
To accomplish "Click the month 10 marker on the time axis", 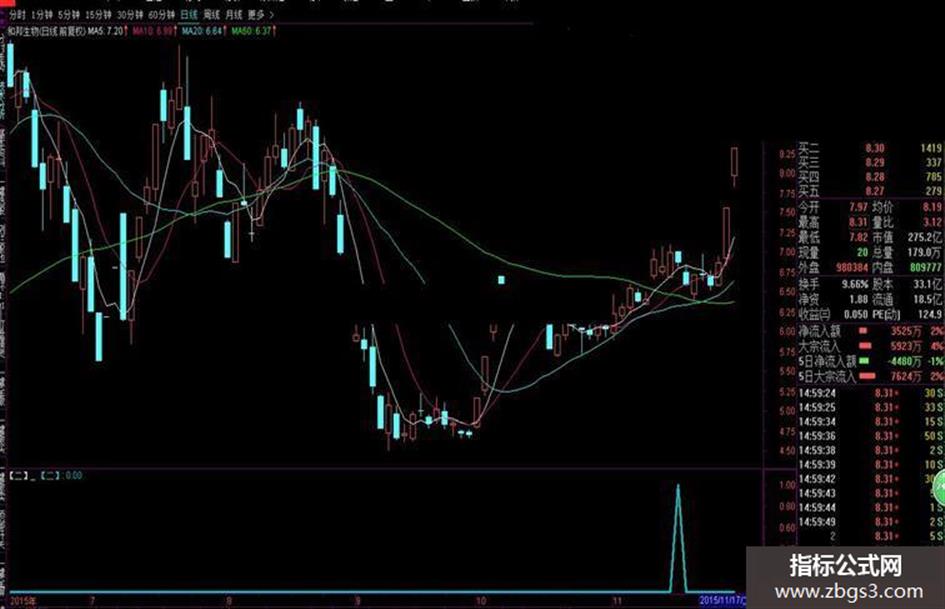I will point(481,601).
